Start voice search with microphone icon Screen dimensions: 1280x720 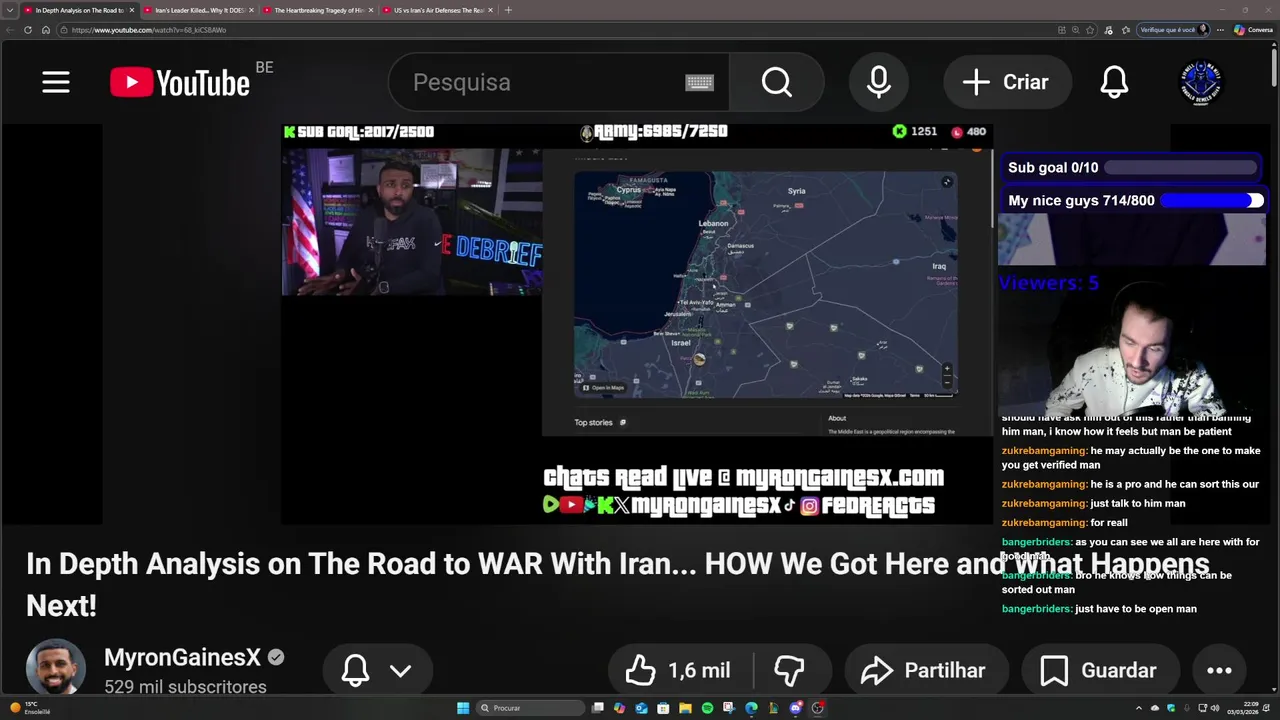[879, 82]
